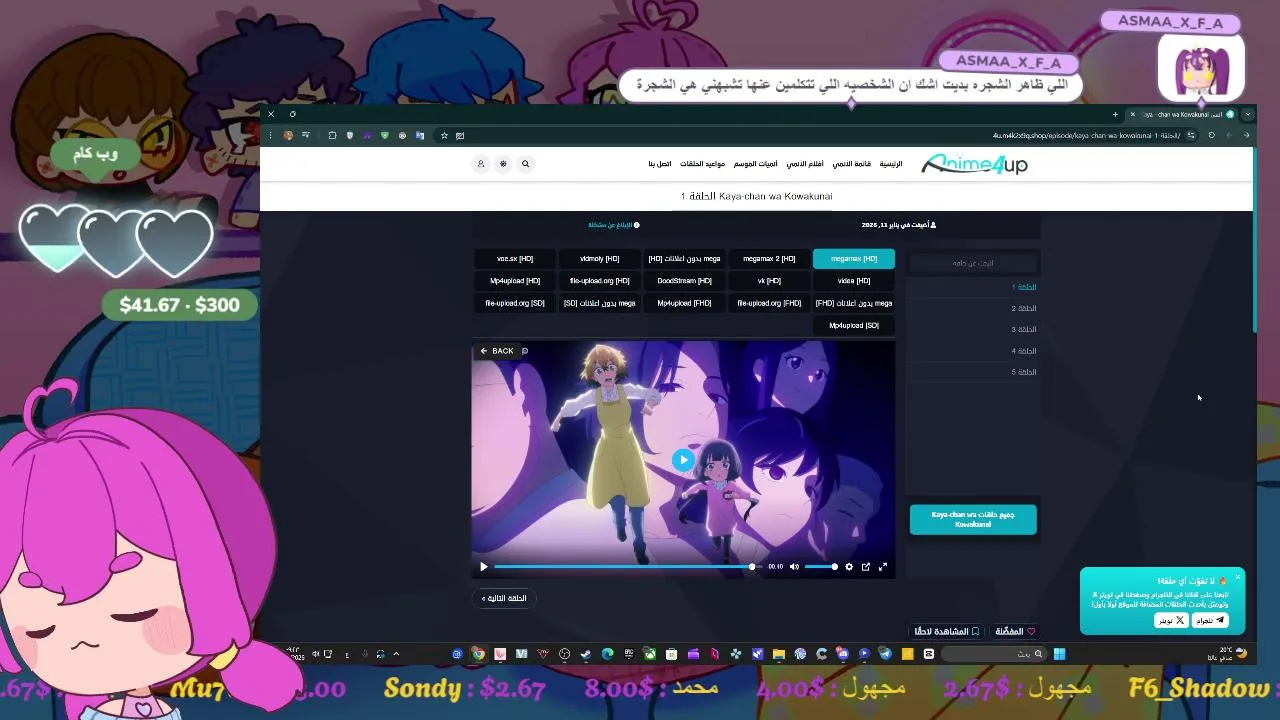Toggle watch later bookmark button
Viewport: 1280px width, 720px height.
947,632
